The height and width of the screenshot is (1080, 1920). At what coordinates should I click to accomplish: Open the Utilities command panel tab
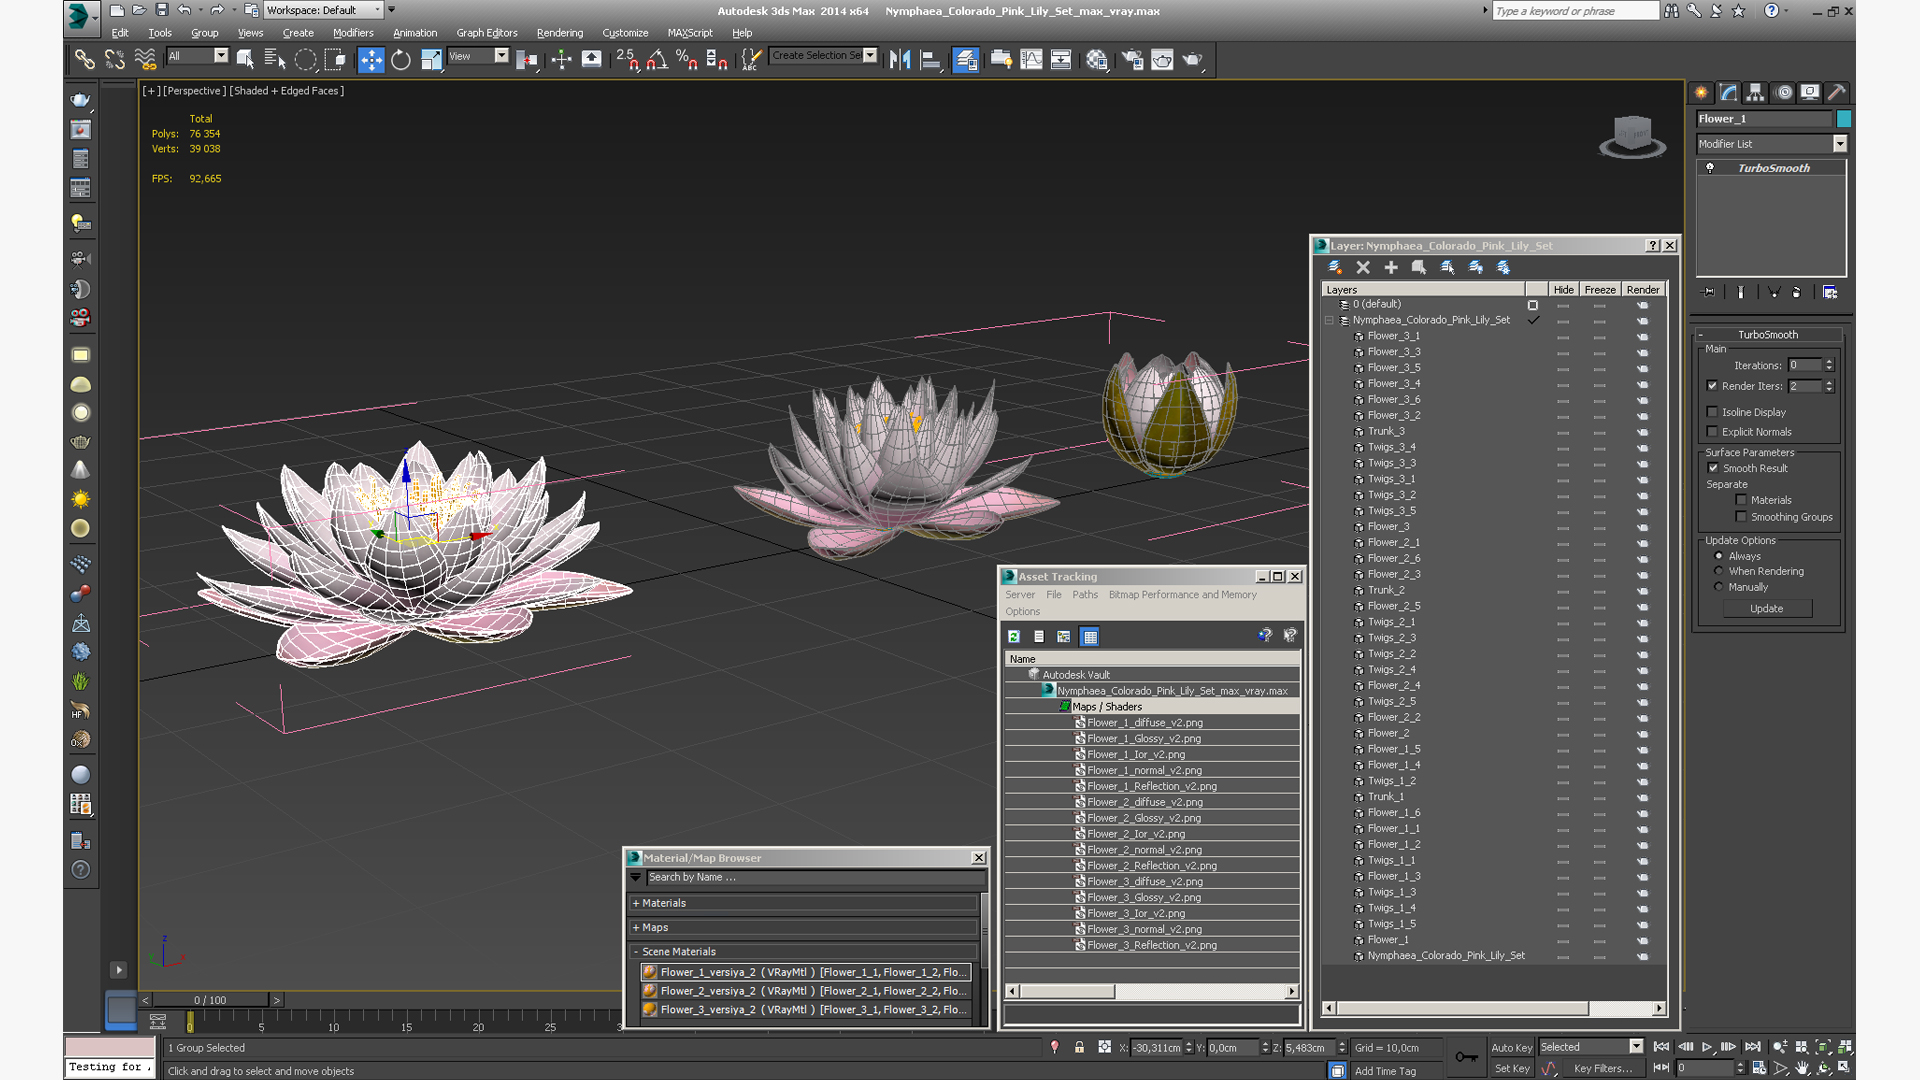(x=1836, y=92)
